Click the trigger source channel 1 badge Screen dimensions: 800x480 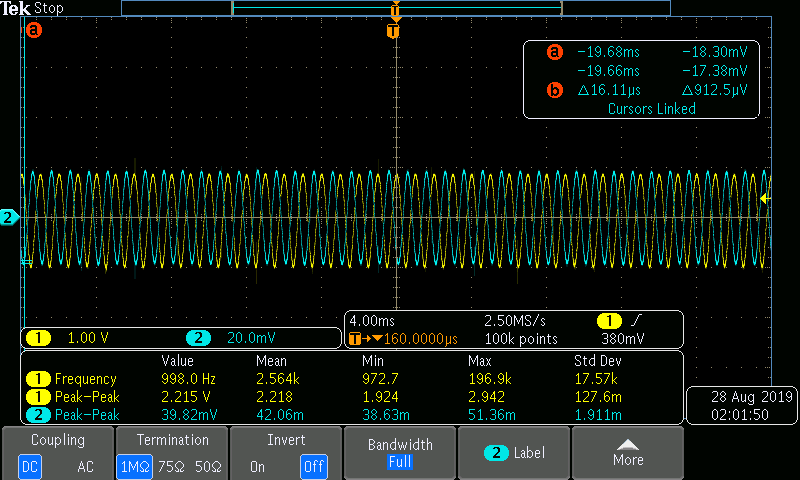(609, 321)
